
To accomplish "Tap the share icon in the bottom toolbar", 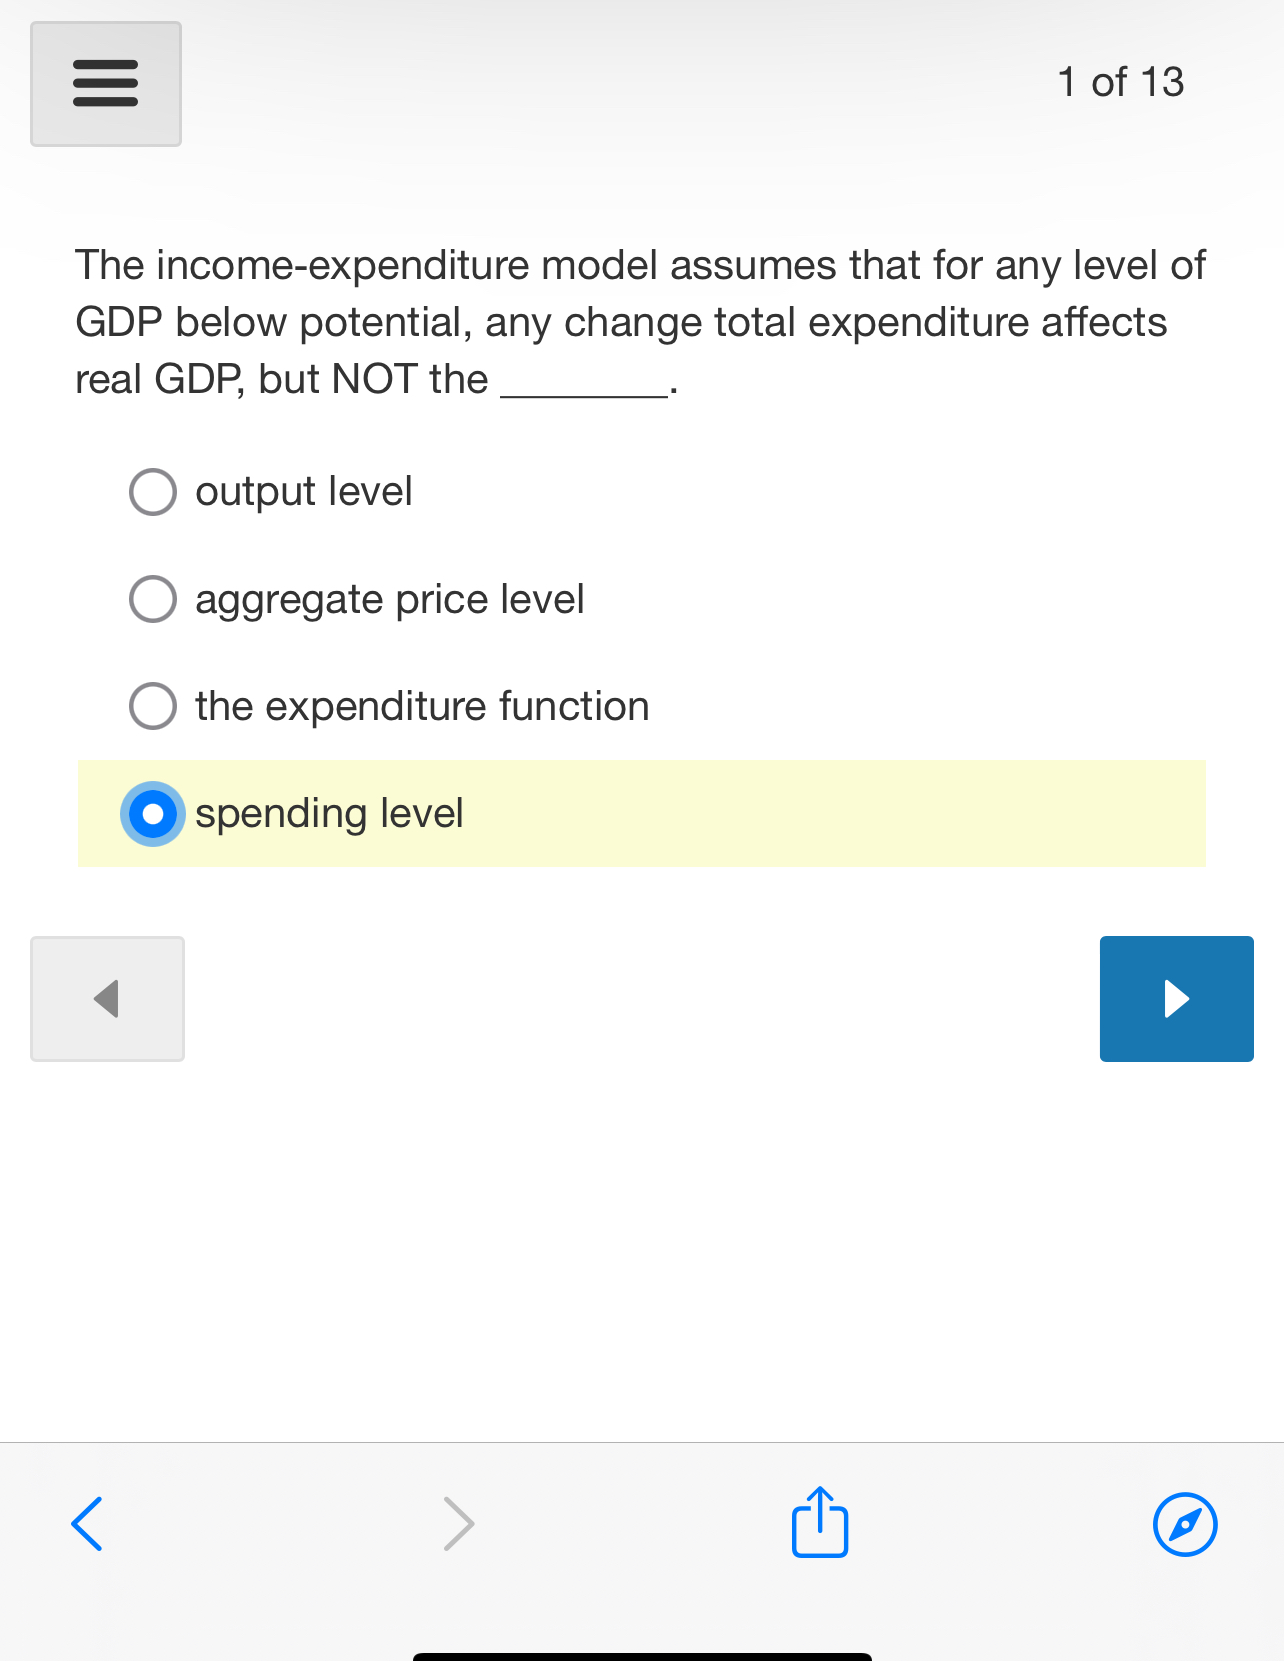I will point(818,1524).
